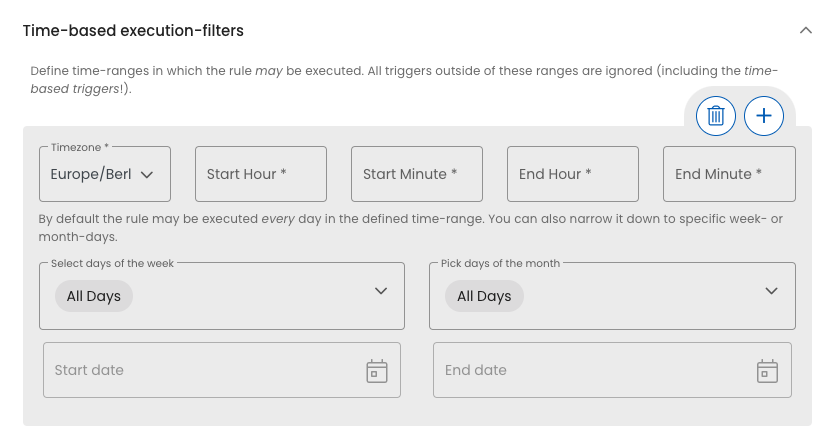Click the trash icon to delete the filter
835x440 pixels.
point(716,116)
